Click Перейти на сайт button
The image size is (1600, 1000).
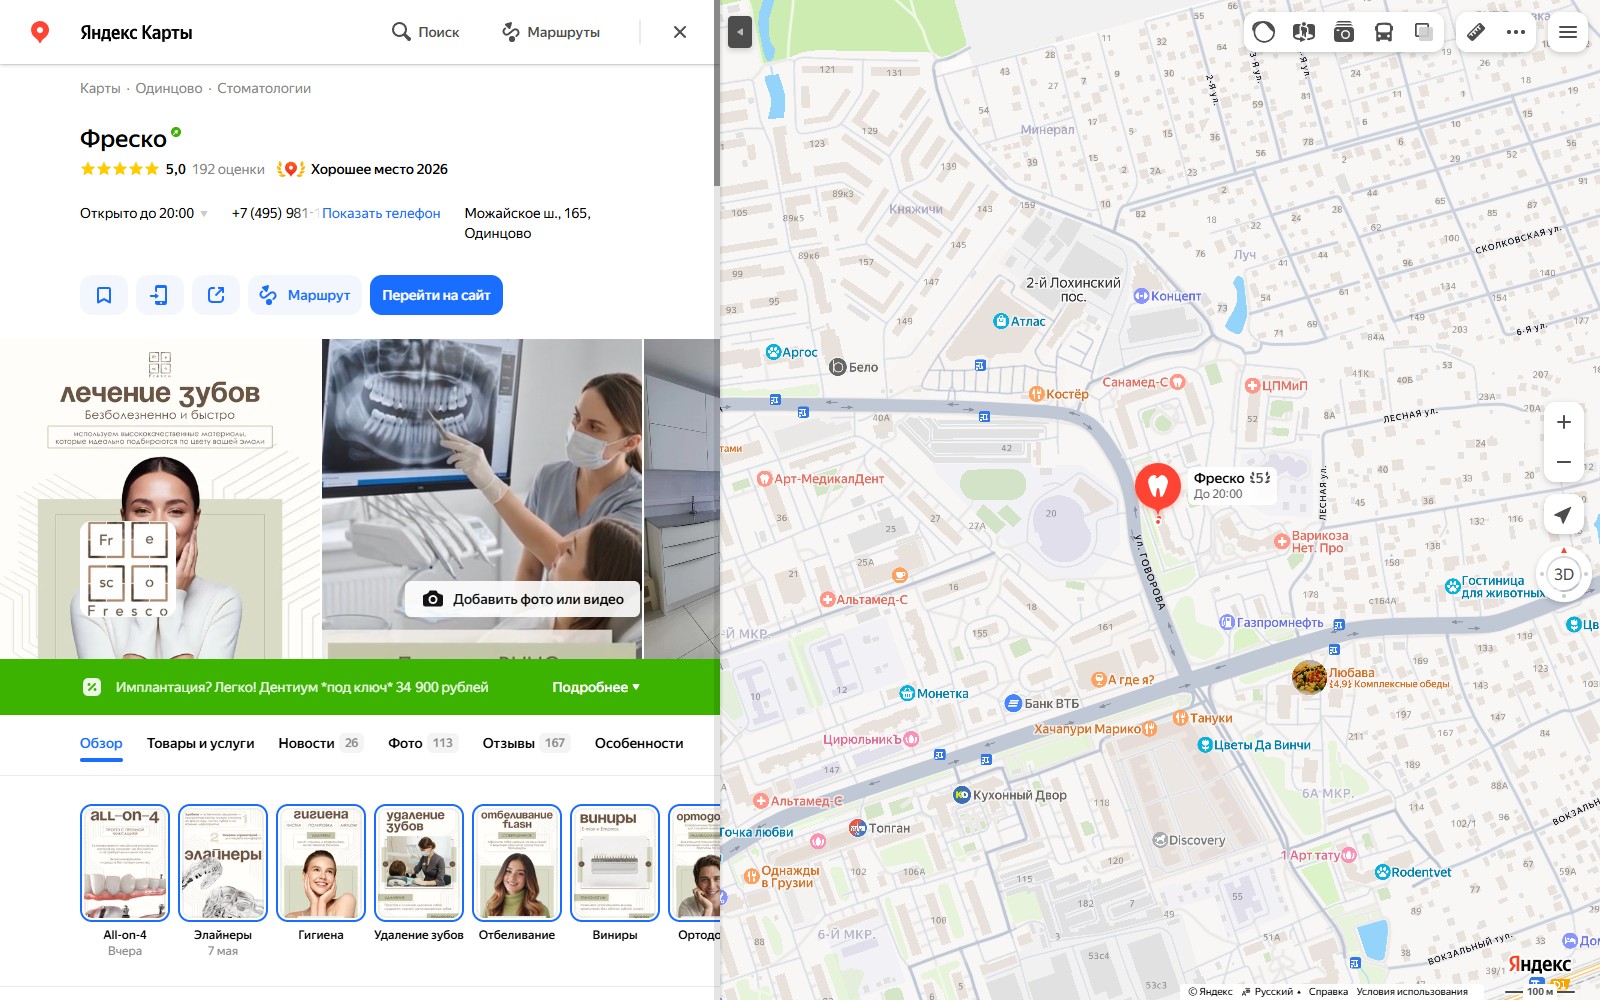436,295
